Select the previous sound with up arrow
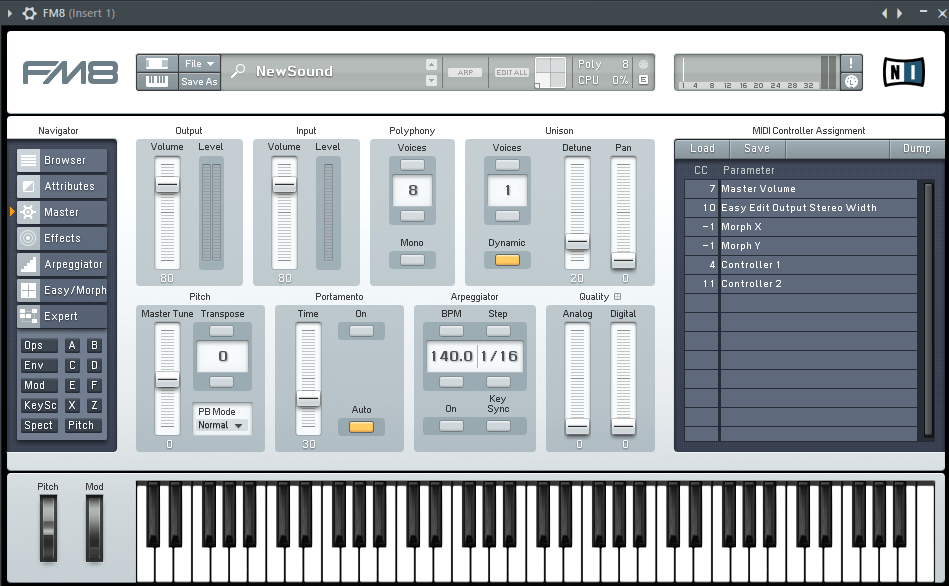 pyautogui.click(x=431, y=64)
